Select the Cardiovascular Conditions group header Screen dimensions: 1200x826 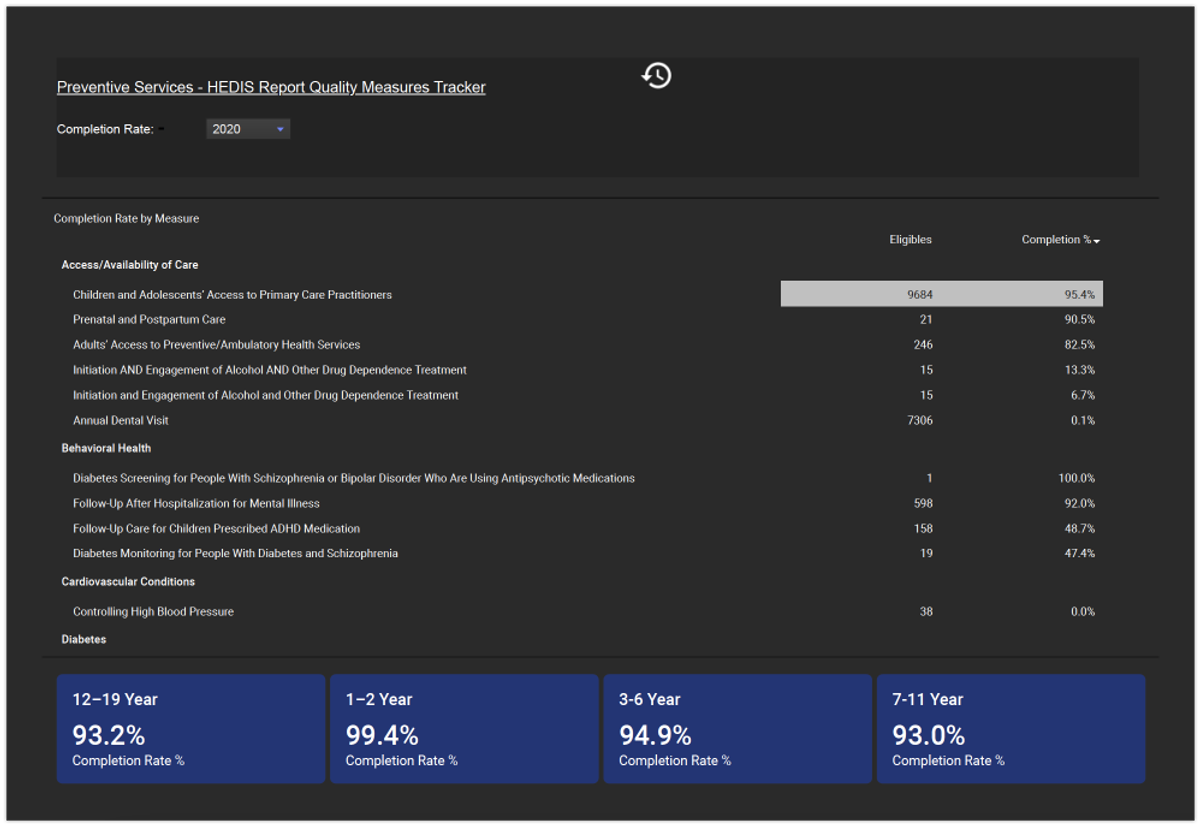tap(128, 581)
